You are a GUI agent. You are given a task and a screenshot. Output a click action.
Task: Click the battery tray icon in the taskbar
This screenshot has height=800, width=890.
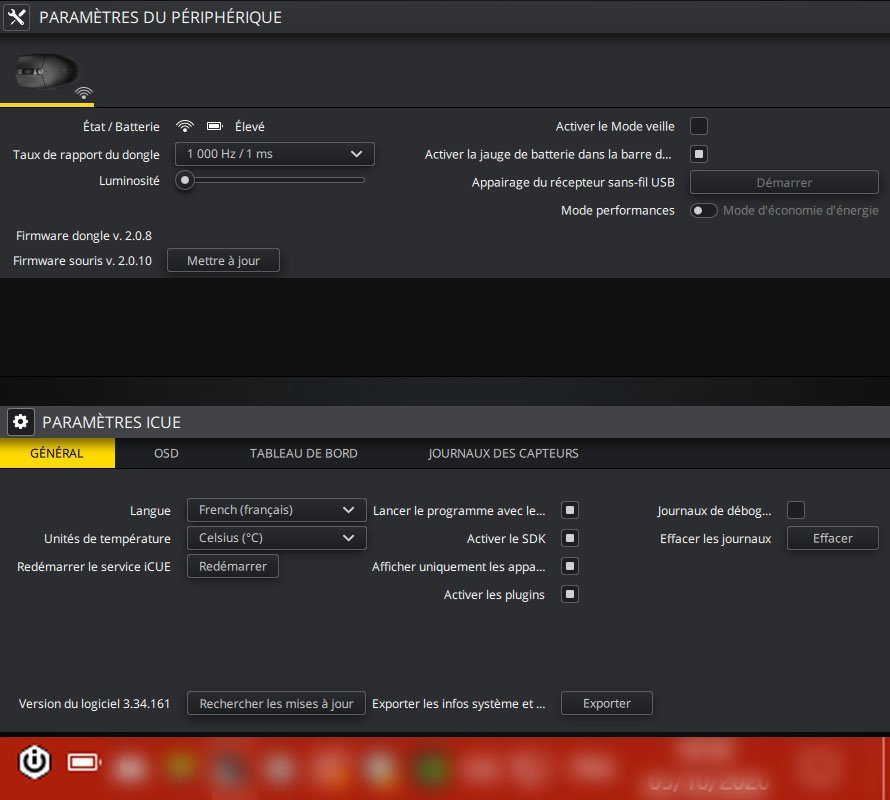tap(84, 763)
